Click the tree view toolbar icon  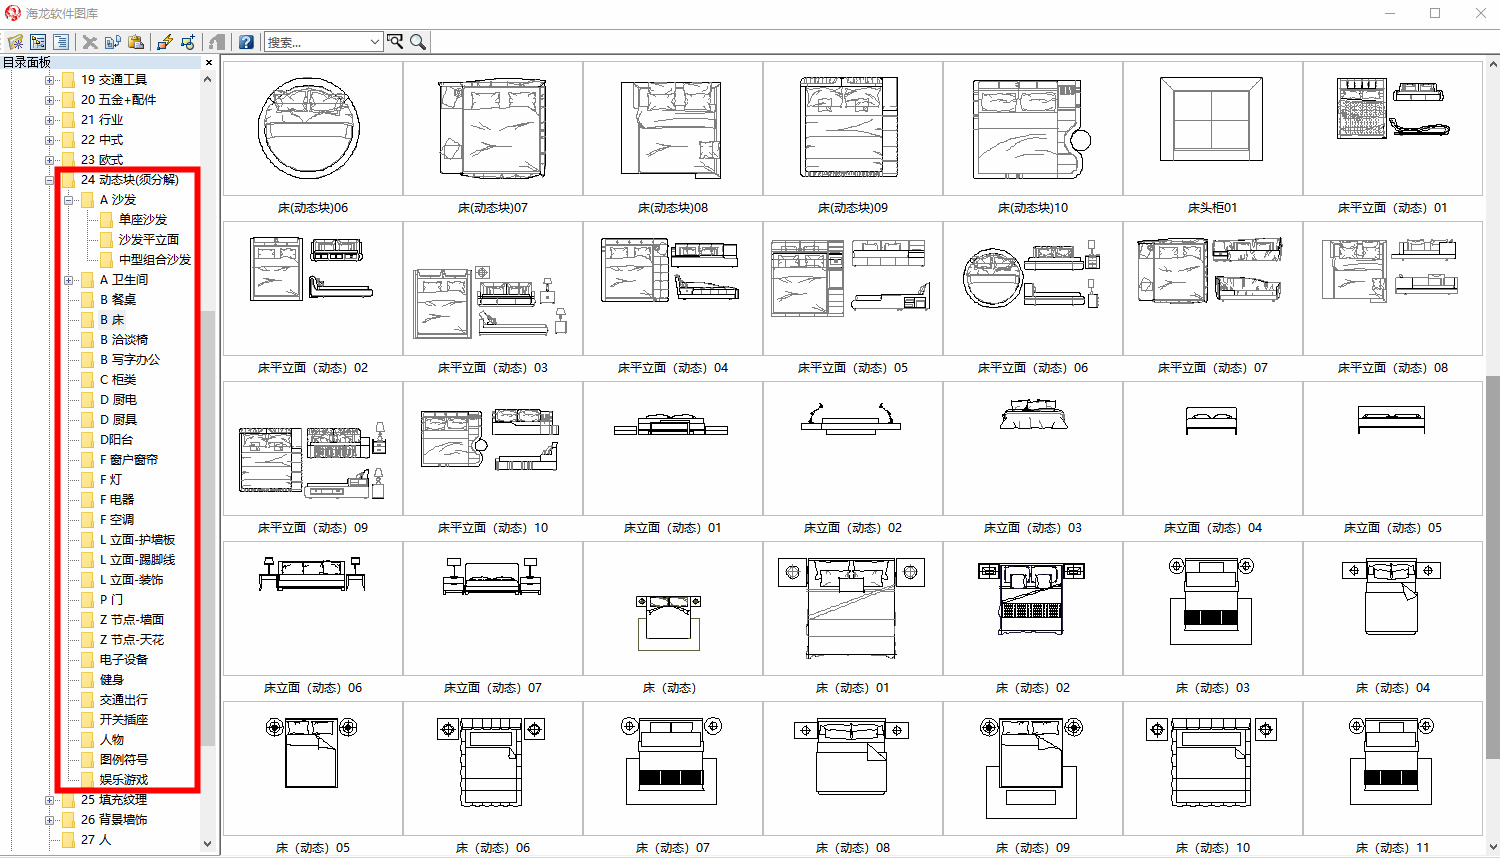click(38, 42)
